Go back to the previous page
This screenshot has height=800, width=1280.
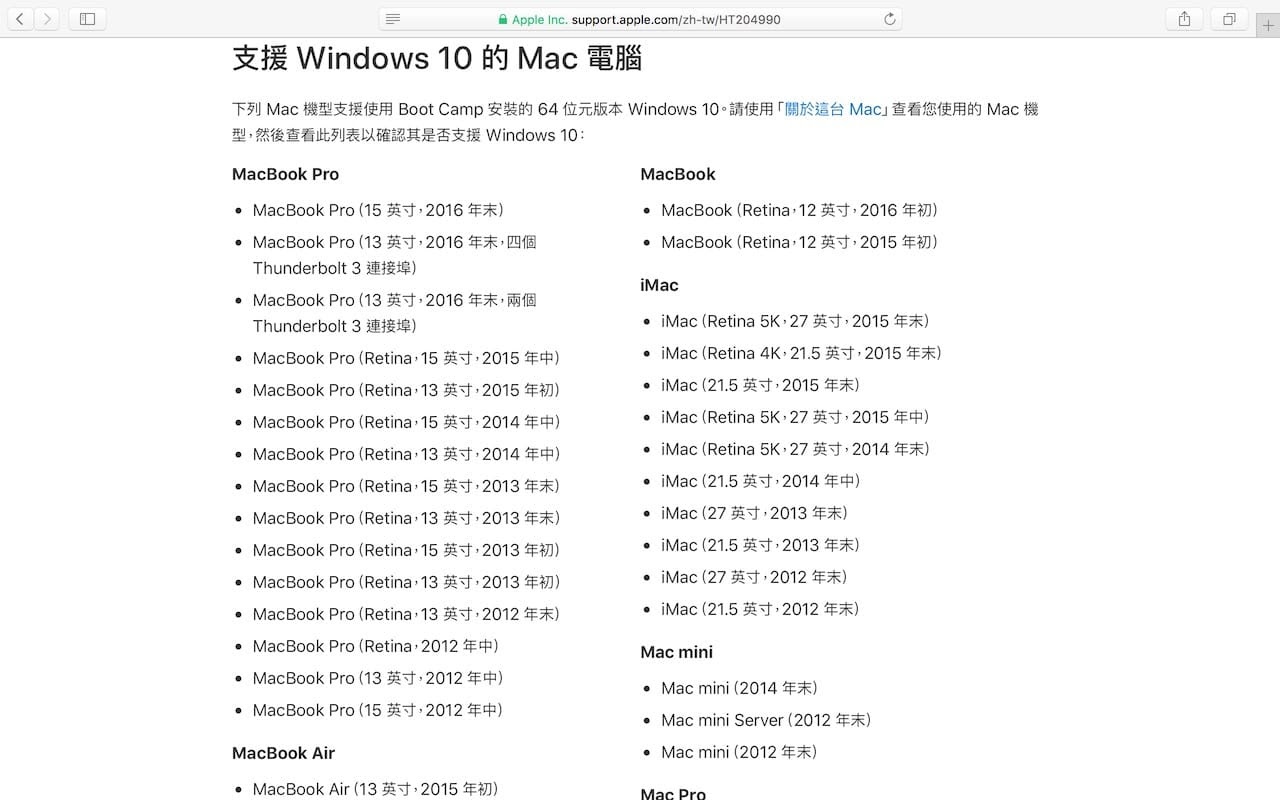(x=19, y=19)
